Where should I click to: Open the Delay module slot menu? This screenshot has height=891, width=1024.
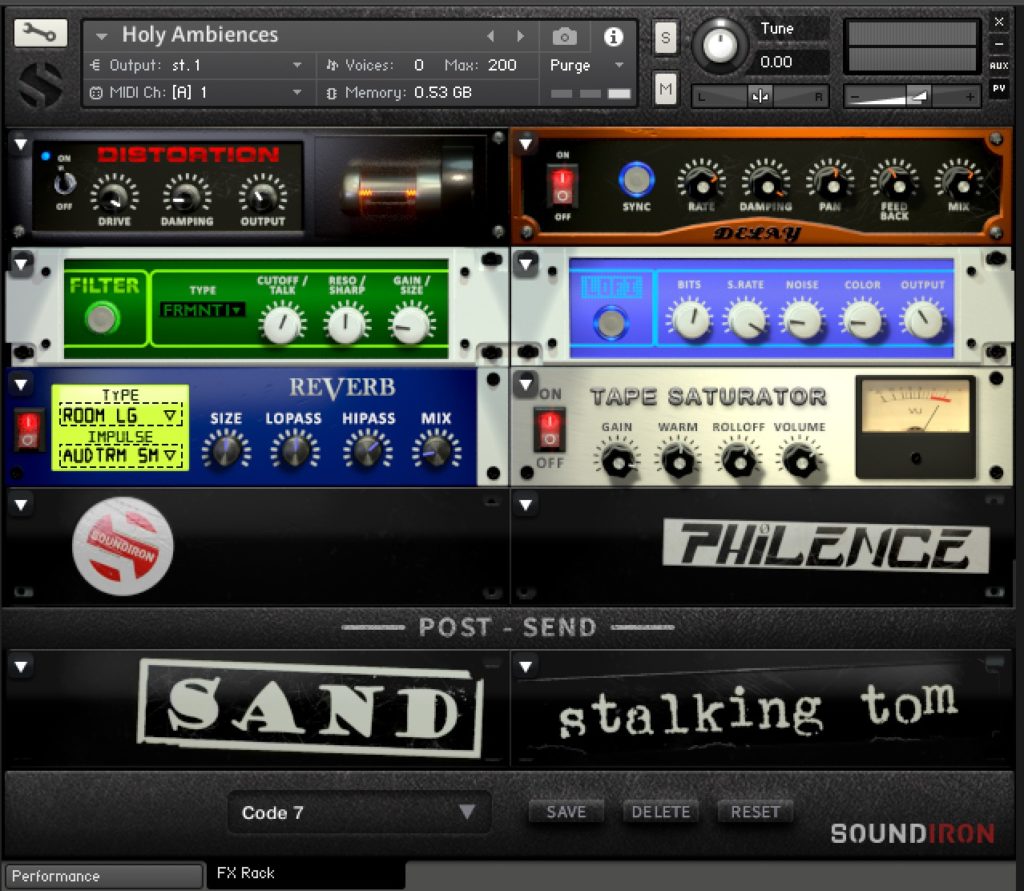526,144
